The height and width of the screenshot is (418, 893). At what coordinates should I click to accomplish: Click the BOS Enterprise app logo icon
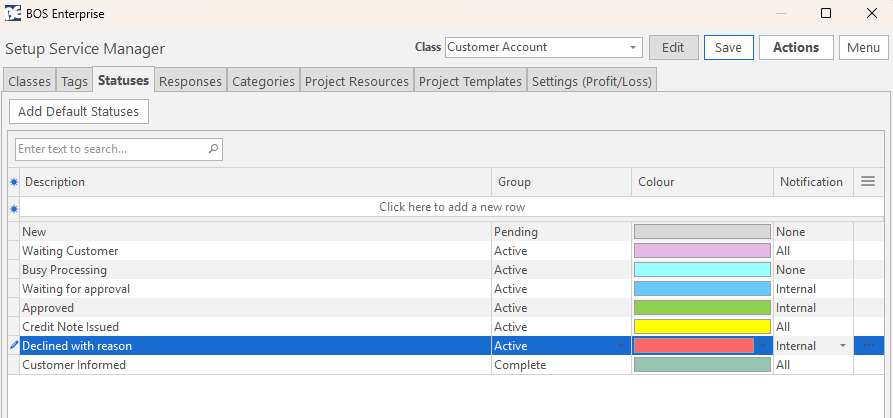13,13
